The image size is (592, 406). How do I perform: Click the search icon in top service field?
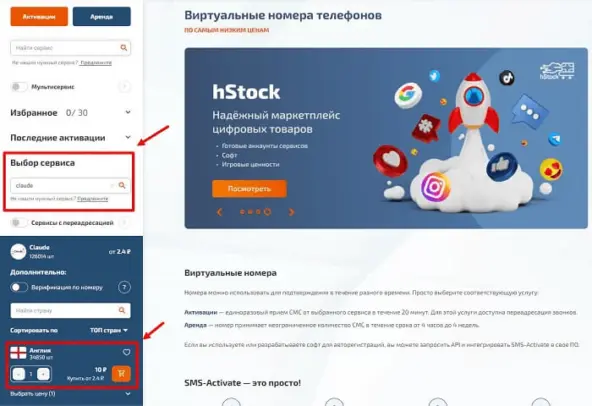[x=123, y=48]
